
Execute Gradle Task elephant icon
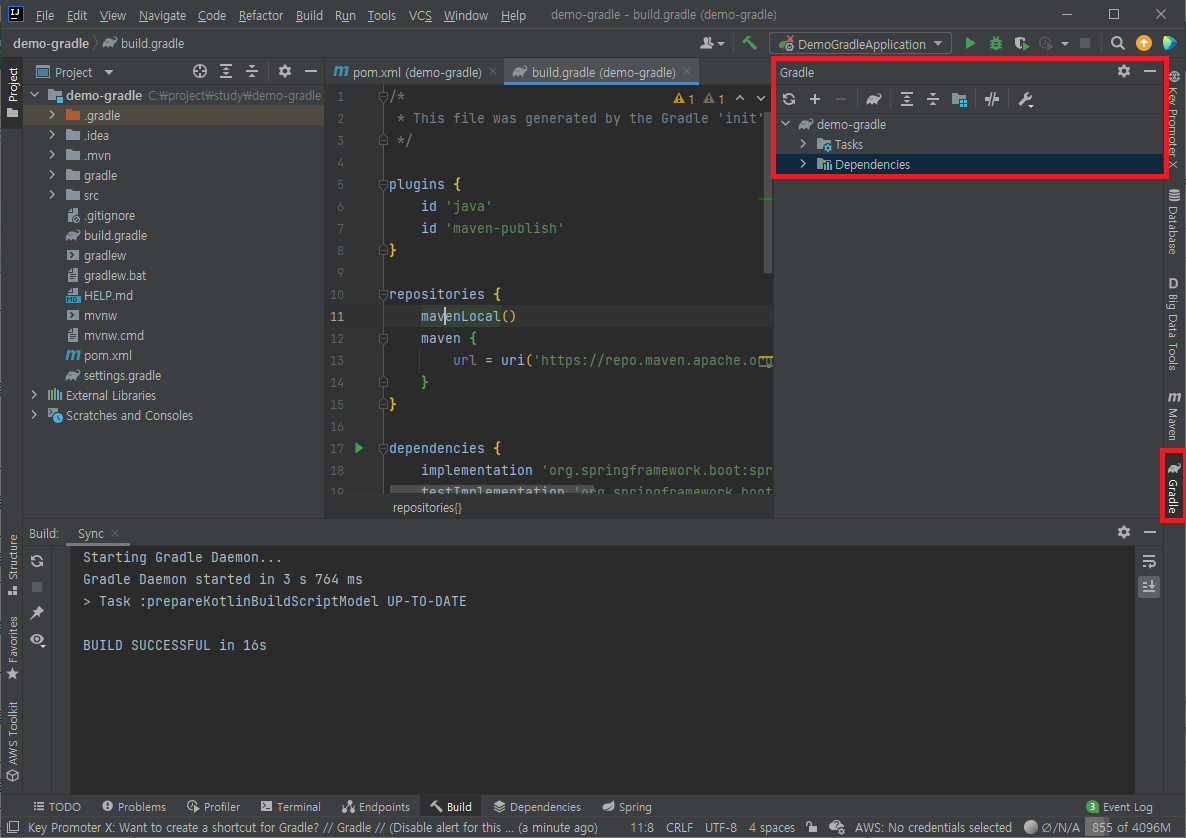(874, 99)
